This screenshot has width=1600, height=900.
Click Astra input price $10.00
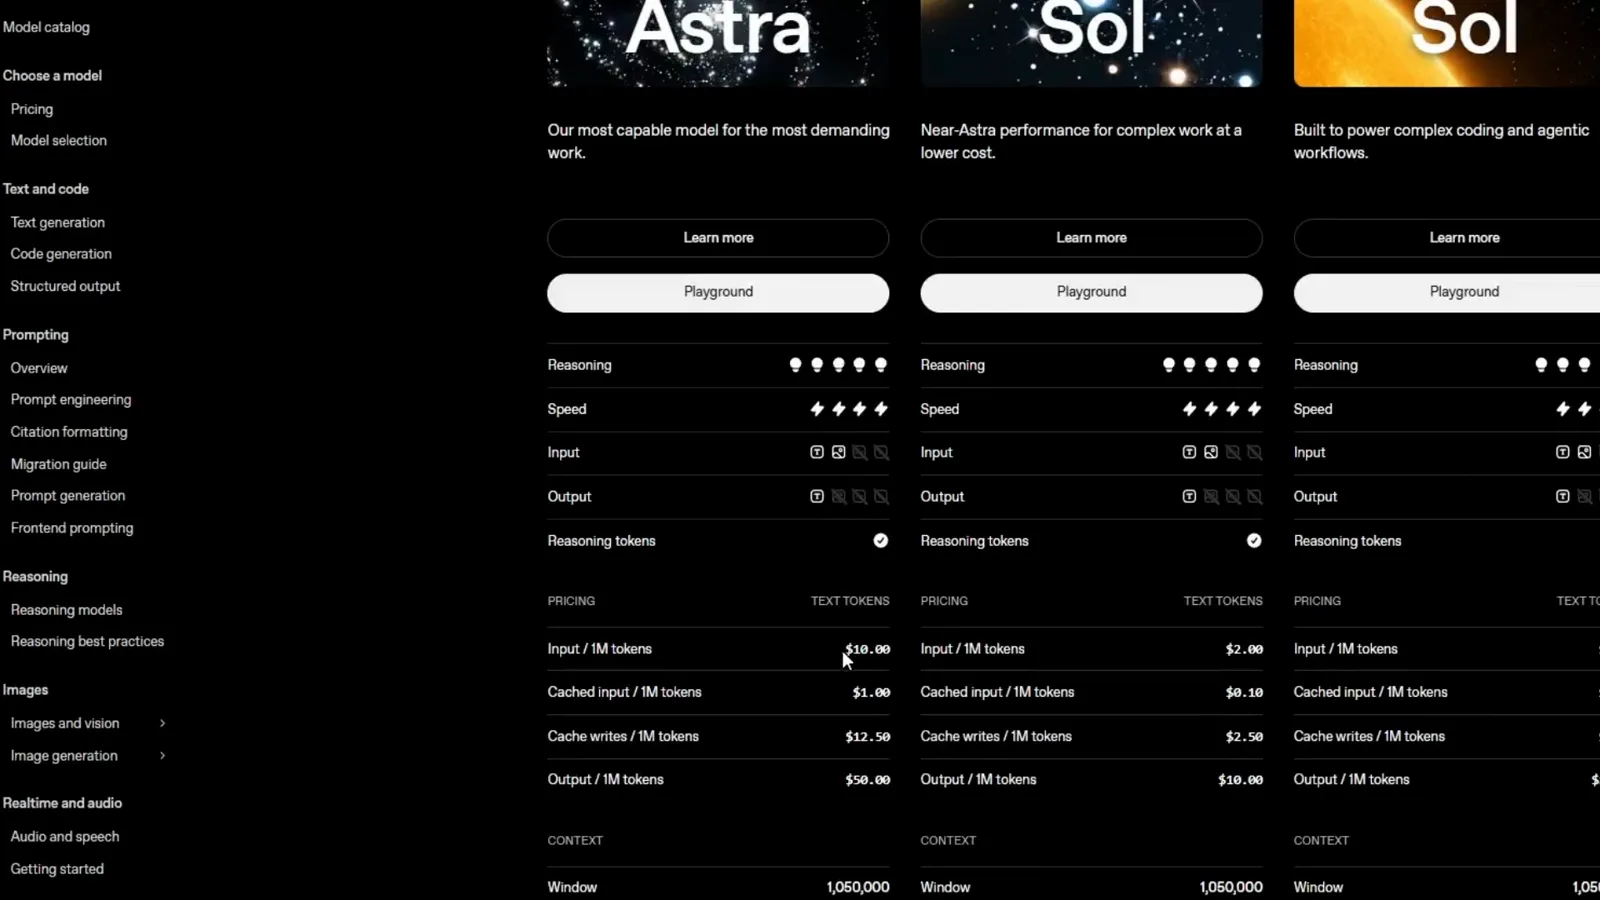tap(867, 649)
